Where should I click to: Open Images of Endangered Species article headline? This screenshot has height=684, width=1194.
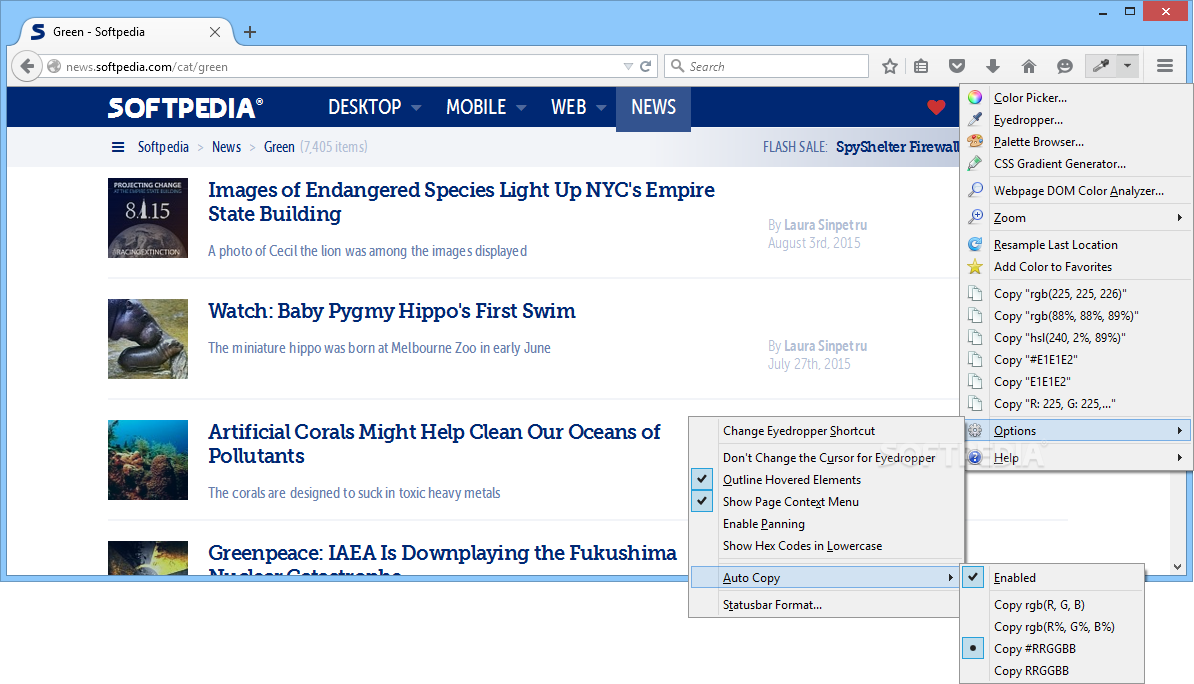tap(461, 202)
